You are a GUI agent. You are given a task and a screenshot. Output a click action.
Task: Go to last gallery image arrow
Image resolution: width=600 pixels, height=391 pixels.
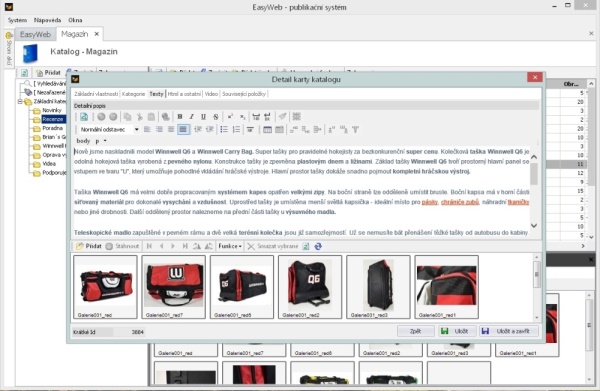tap(185, 246)
